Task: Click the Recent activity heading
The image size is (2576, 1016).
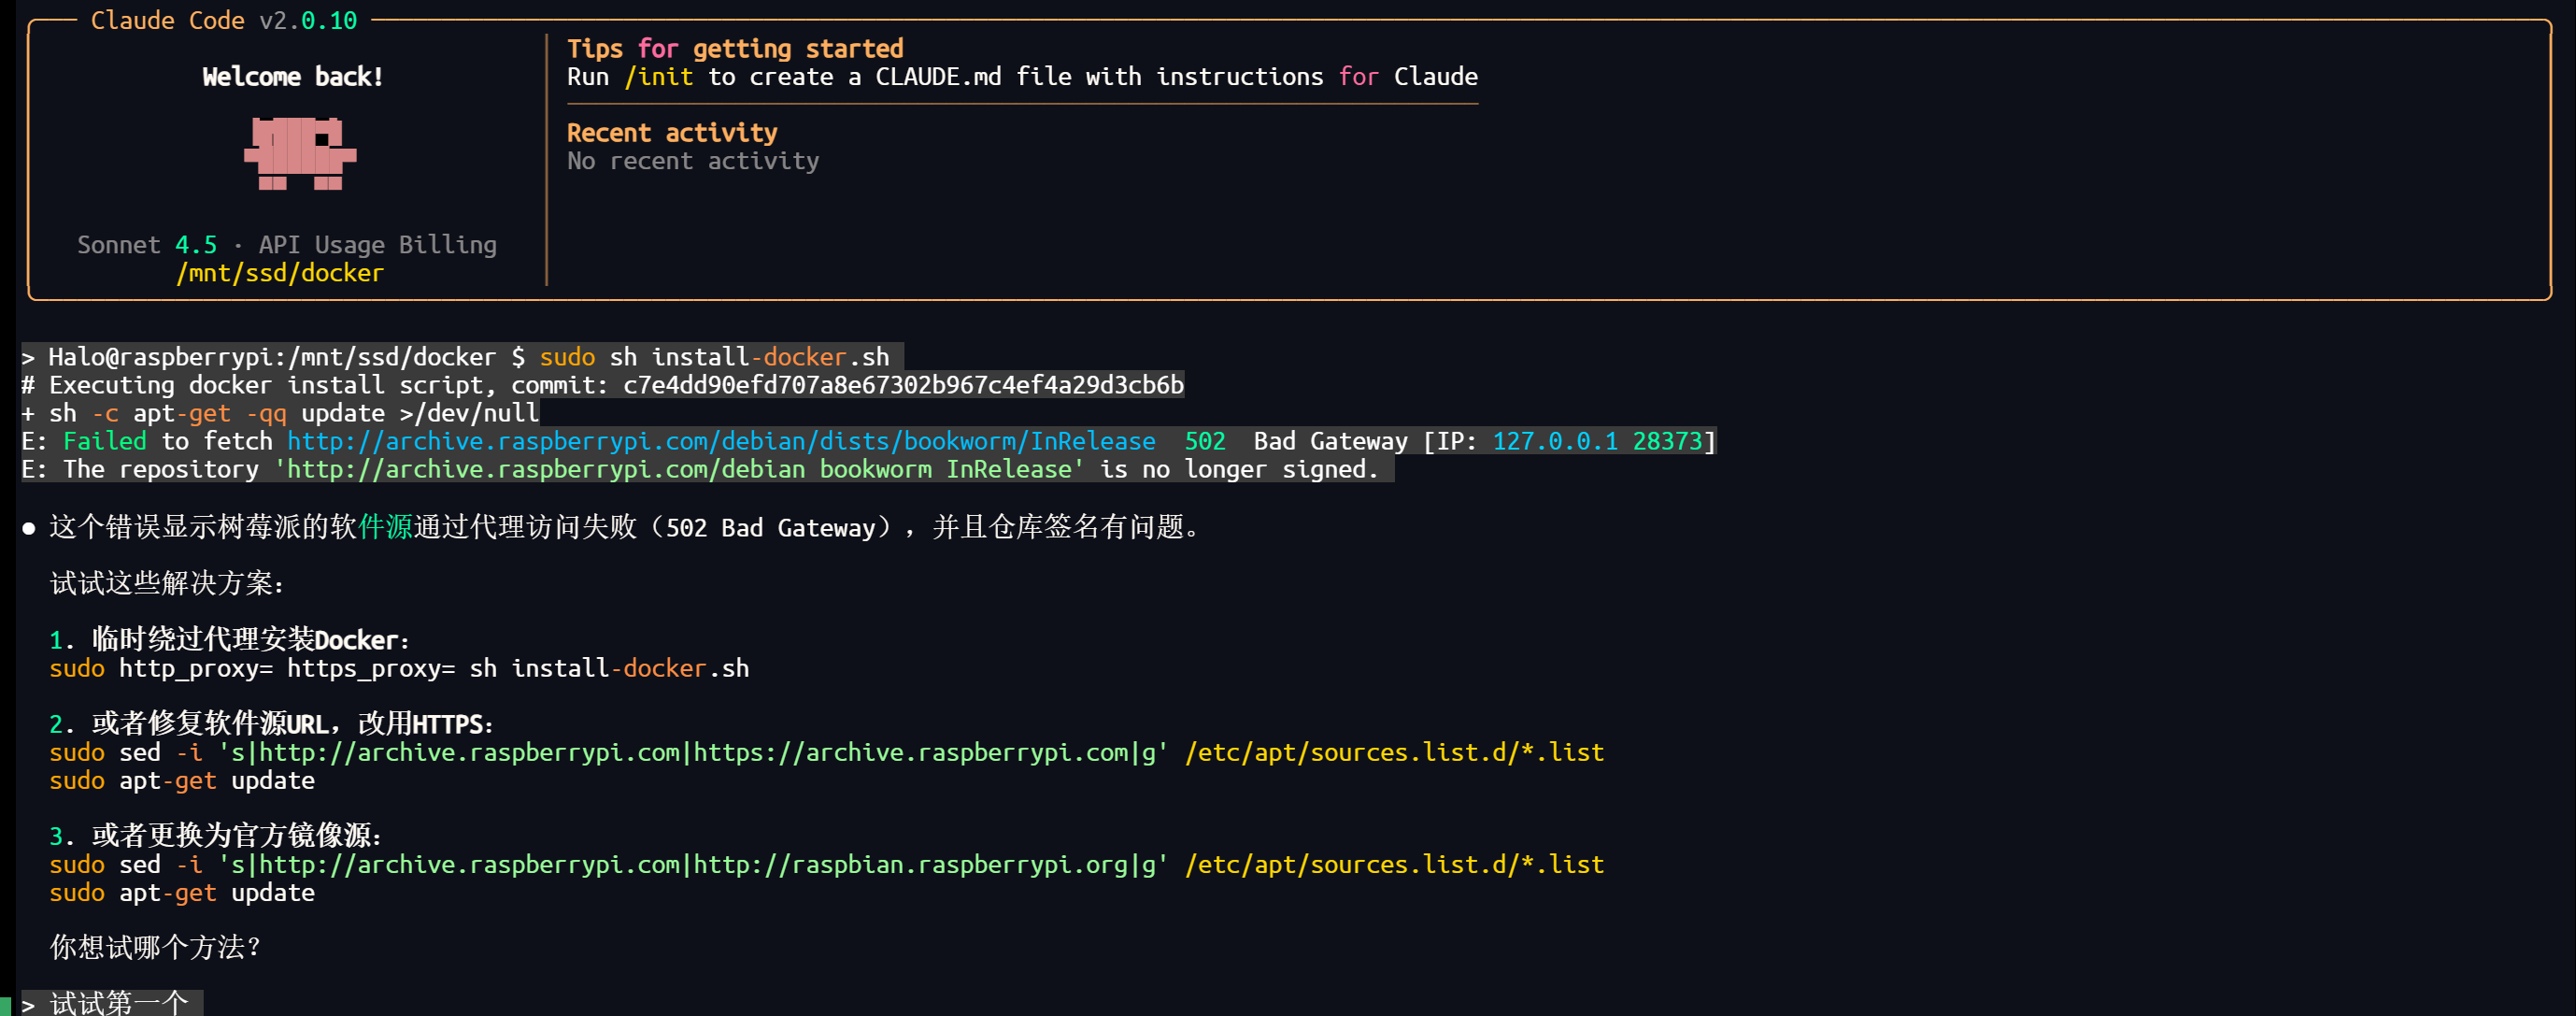Action: [671, 133]
